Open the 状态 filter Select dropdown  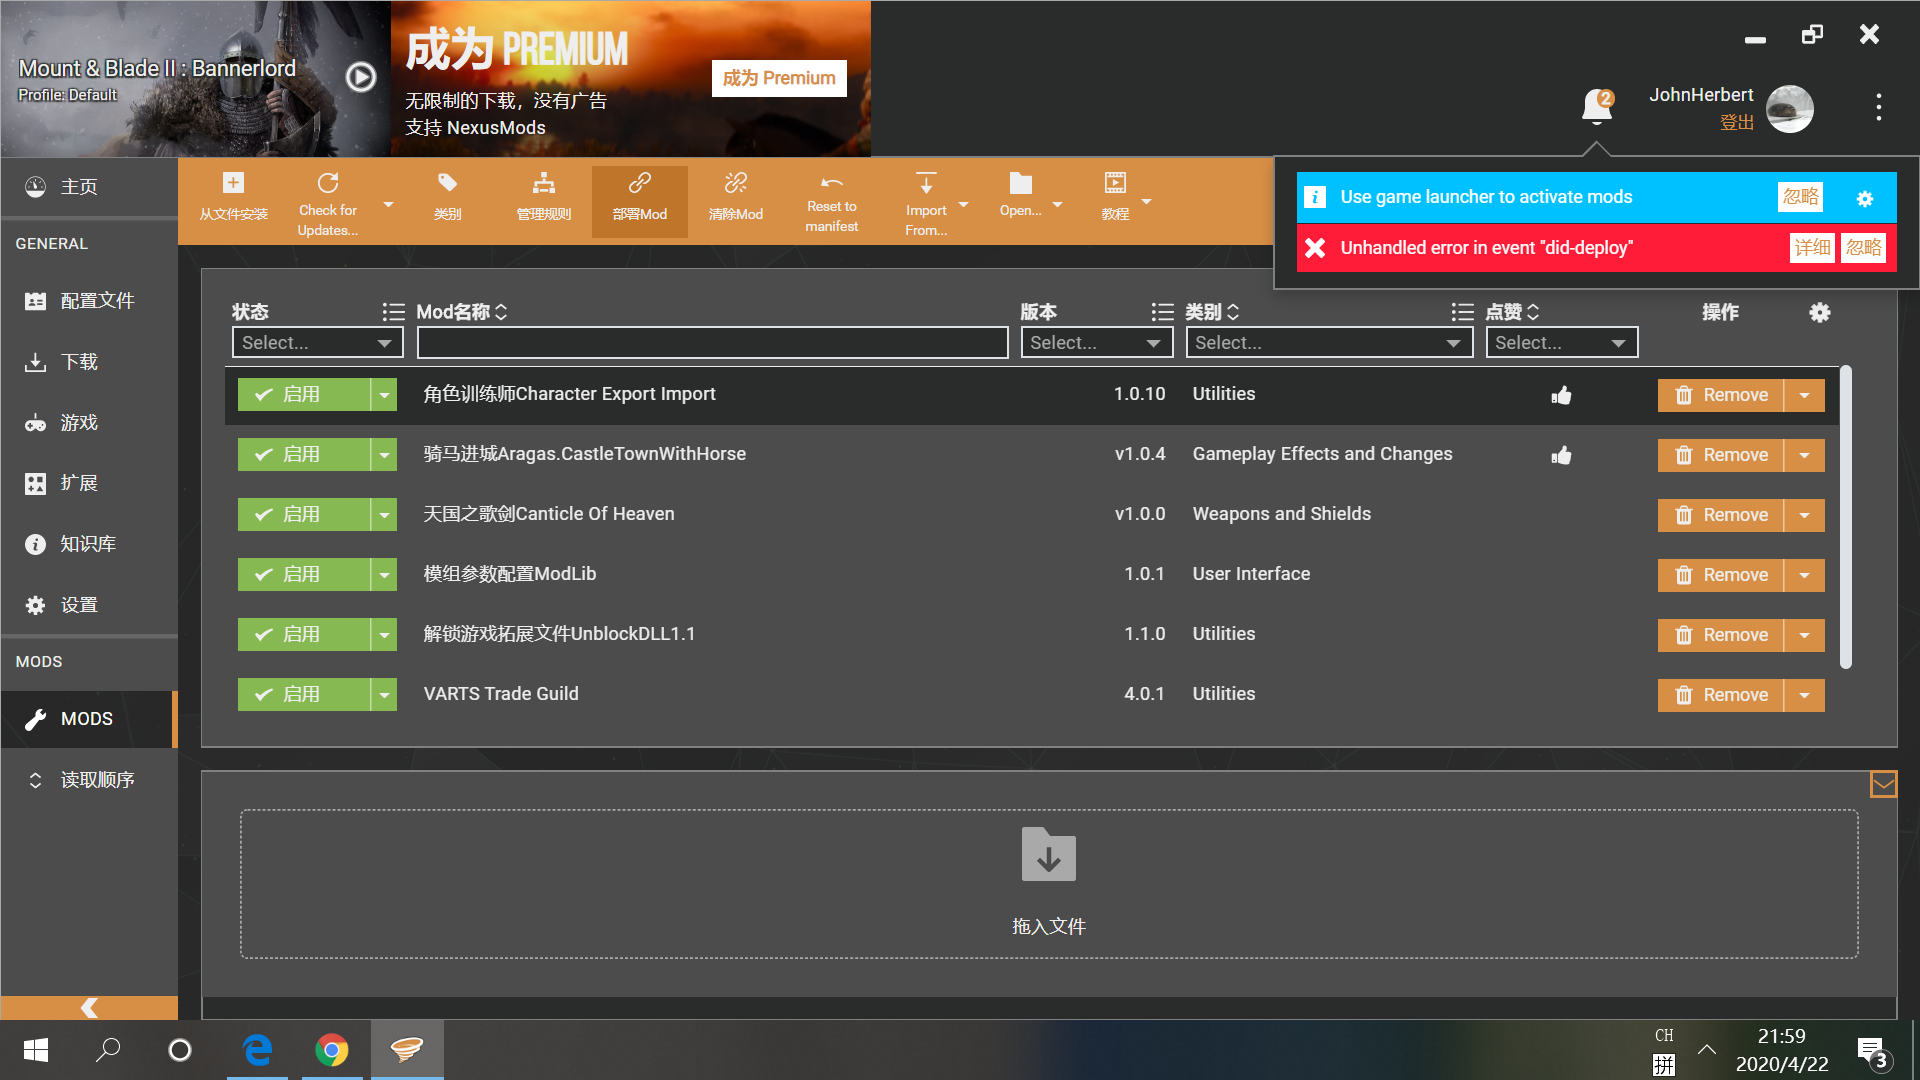[317, 343]
